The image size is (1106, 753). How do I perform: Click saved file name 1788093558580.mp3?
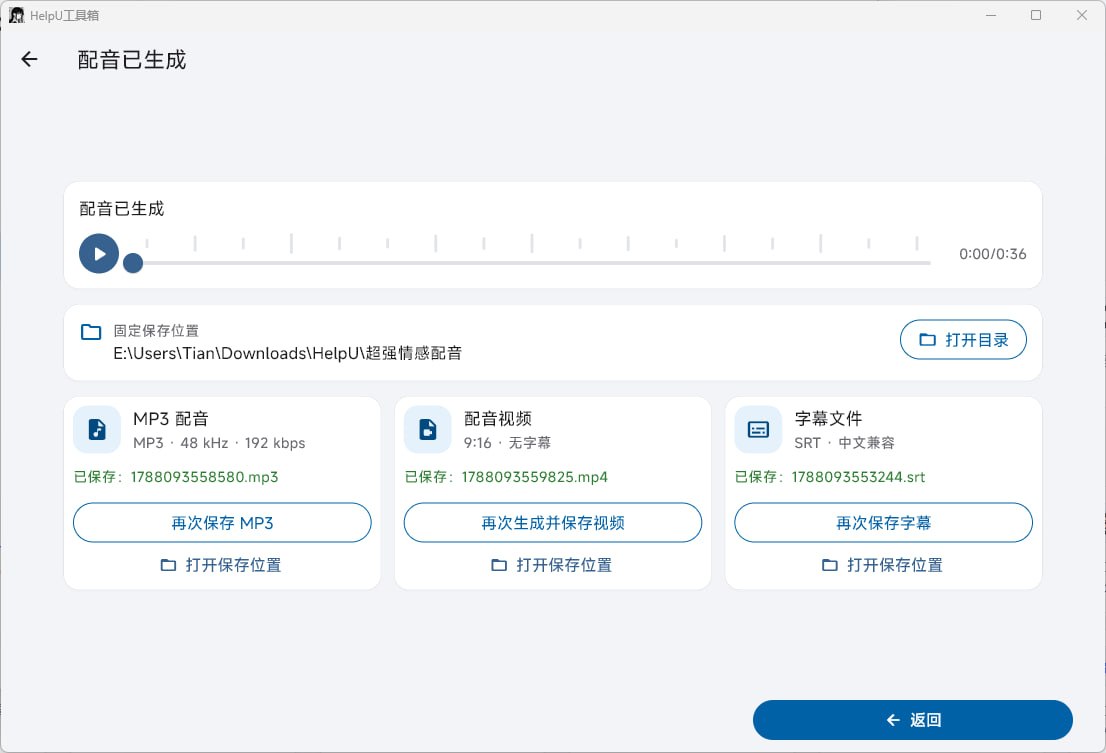[205, 477]
